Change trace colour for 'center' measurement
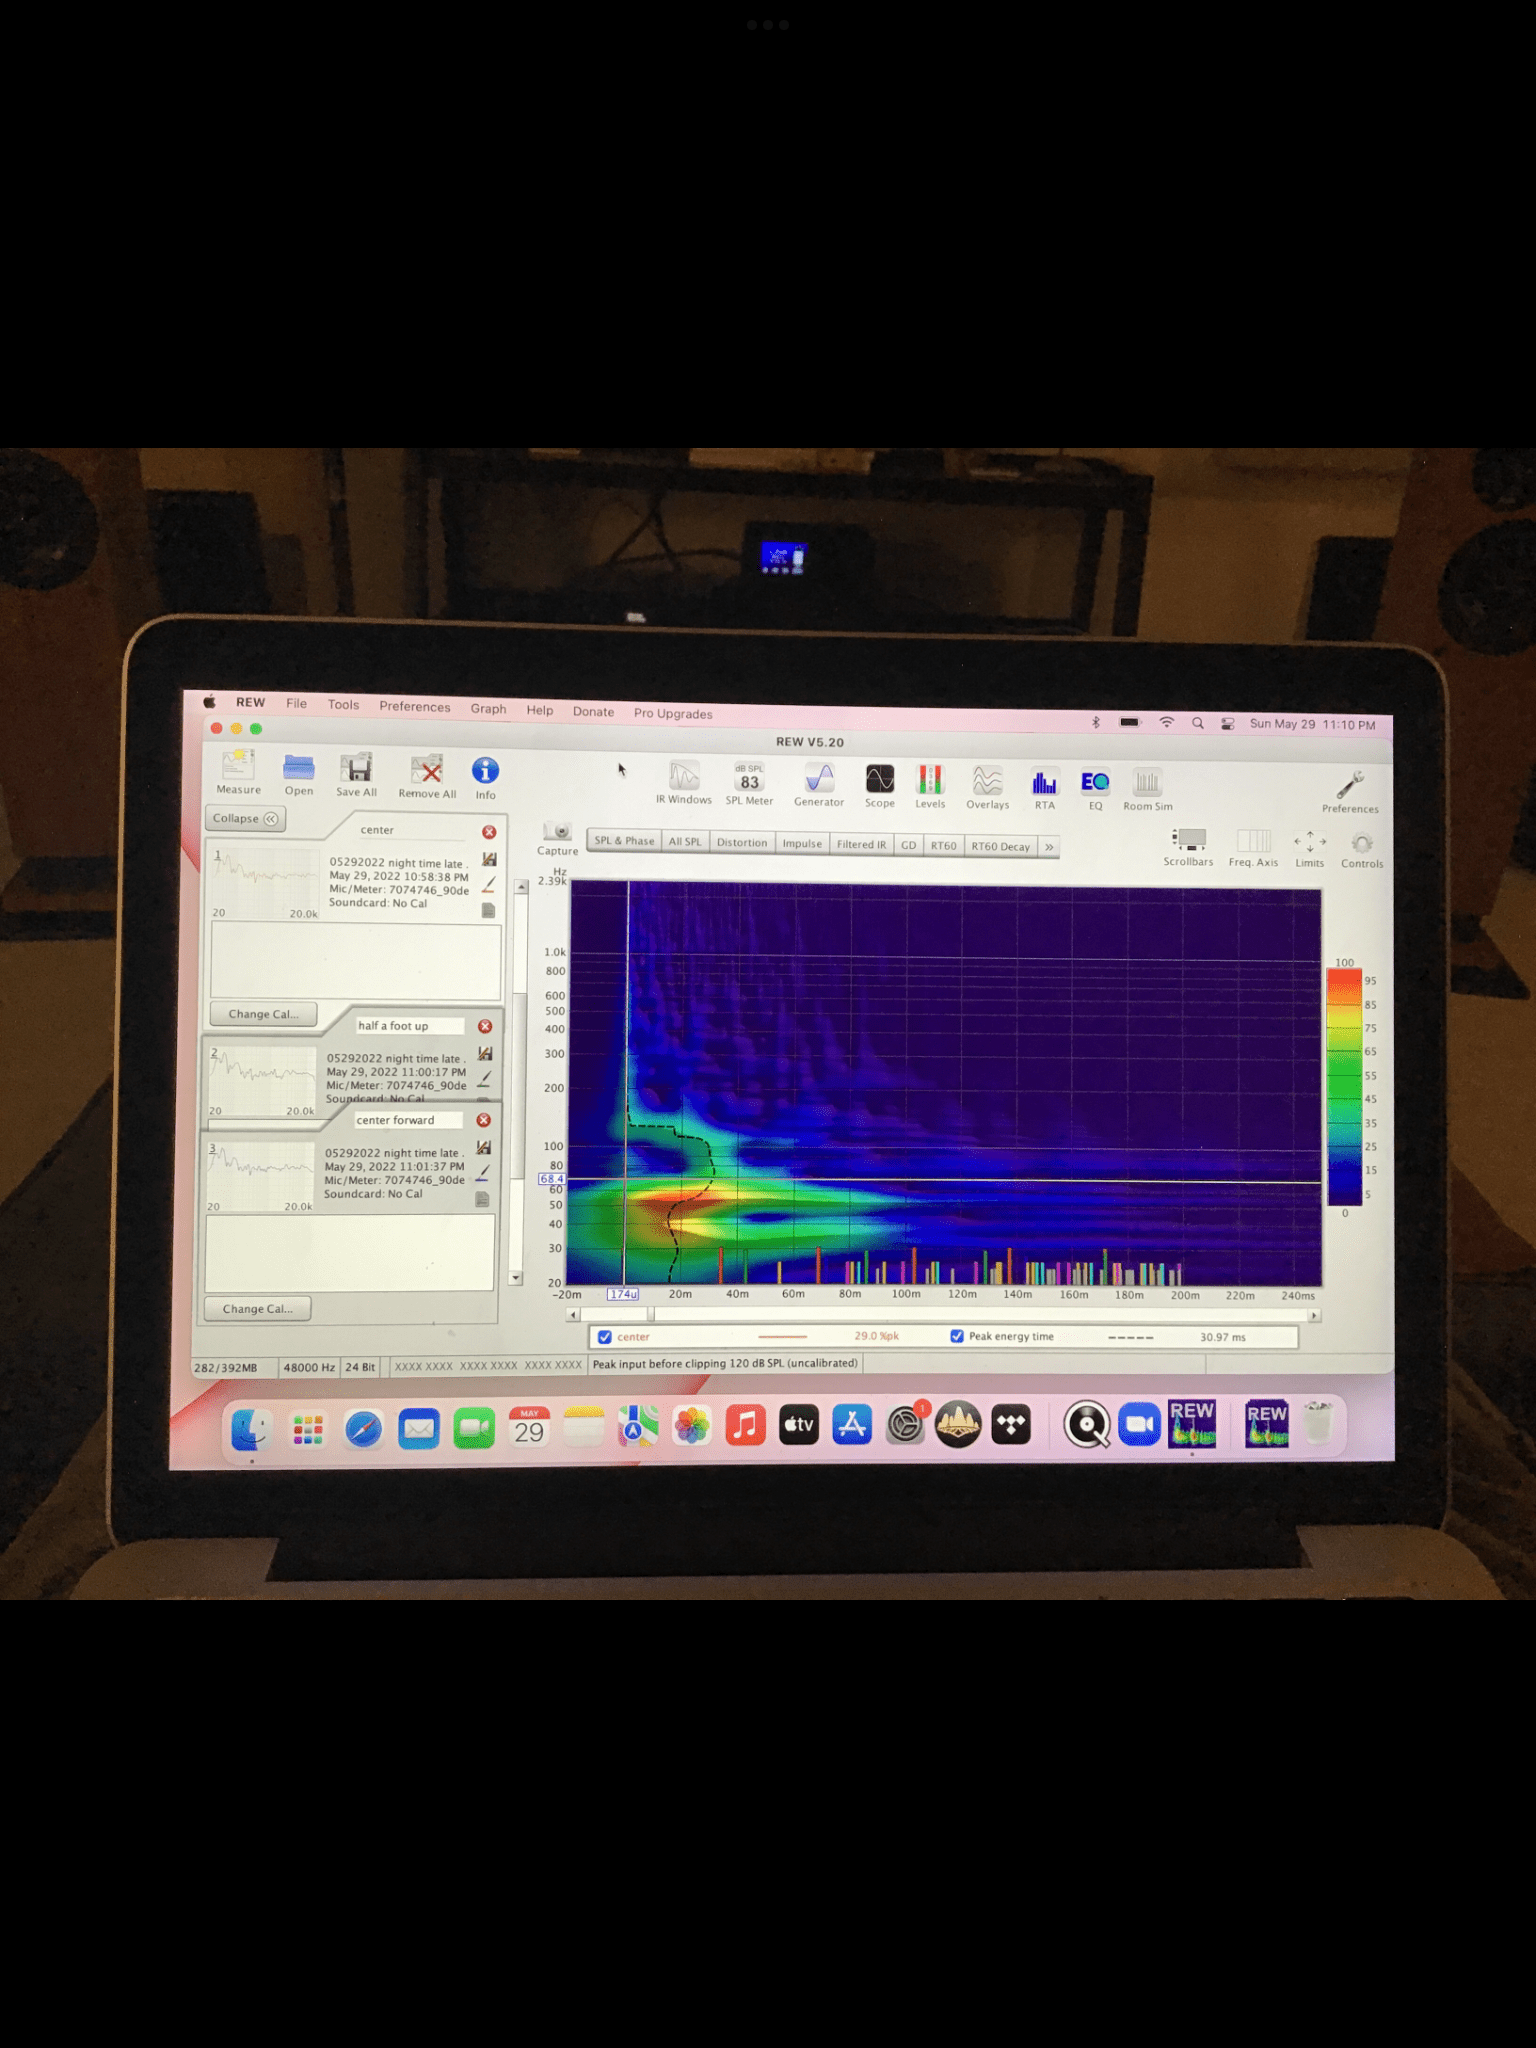The height and width of the screenshot is (2048, 1536). pos(489,885)
